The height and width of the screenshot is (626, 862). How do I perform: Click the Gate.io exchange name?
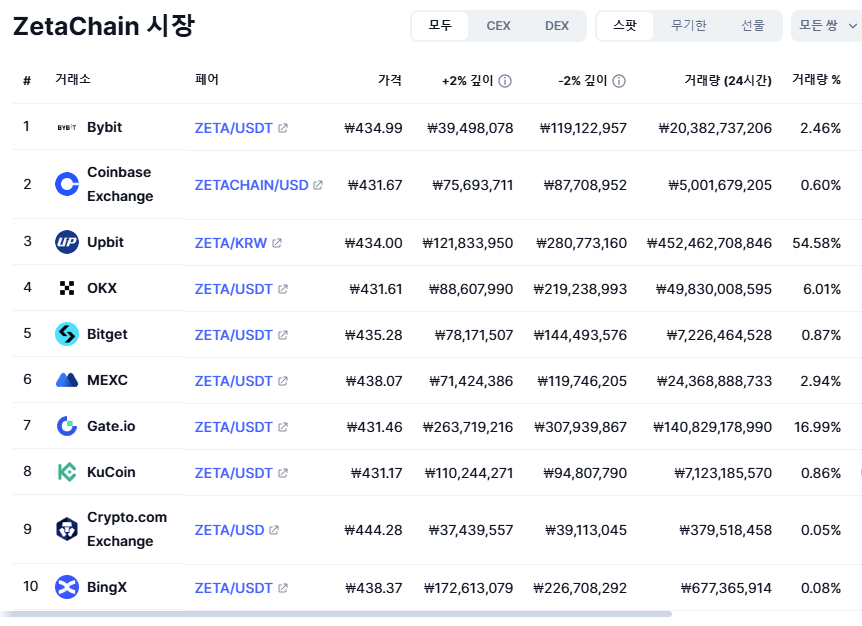point(111,426)
